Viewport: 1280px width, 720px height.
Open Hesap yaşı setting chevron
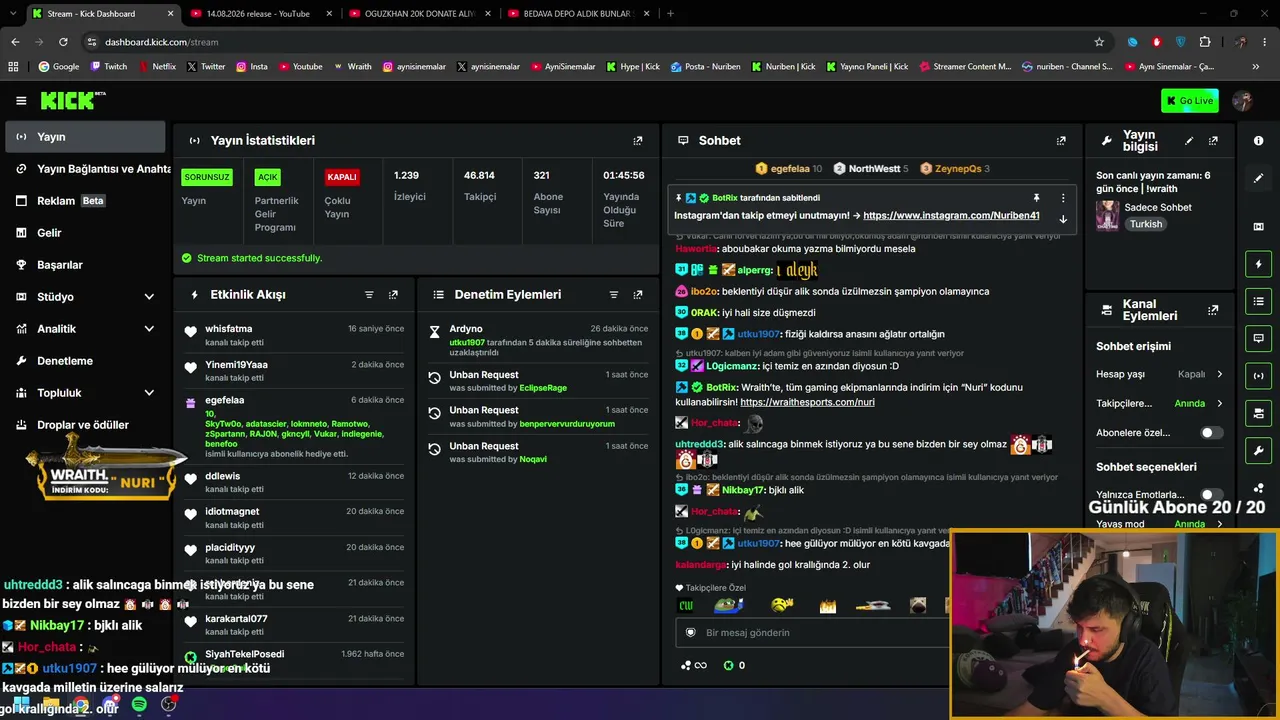point(1219,374)
